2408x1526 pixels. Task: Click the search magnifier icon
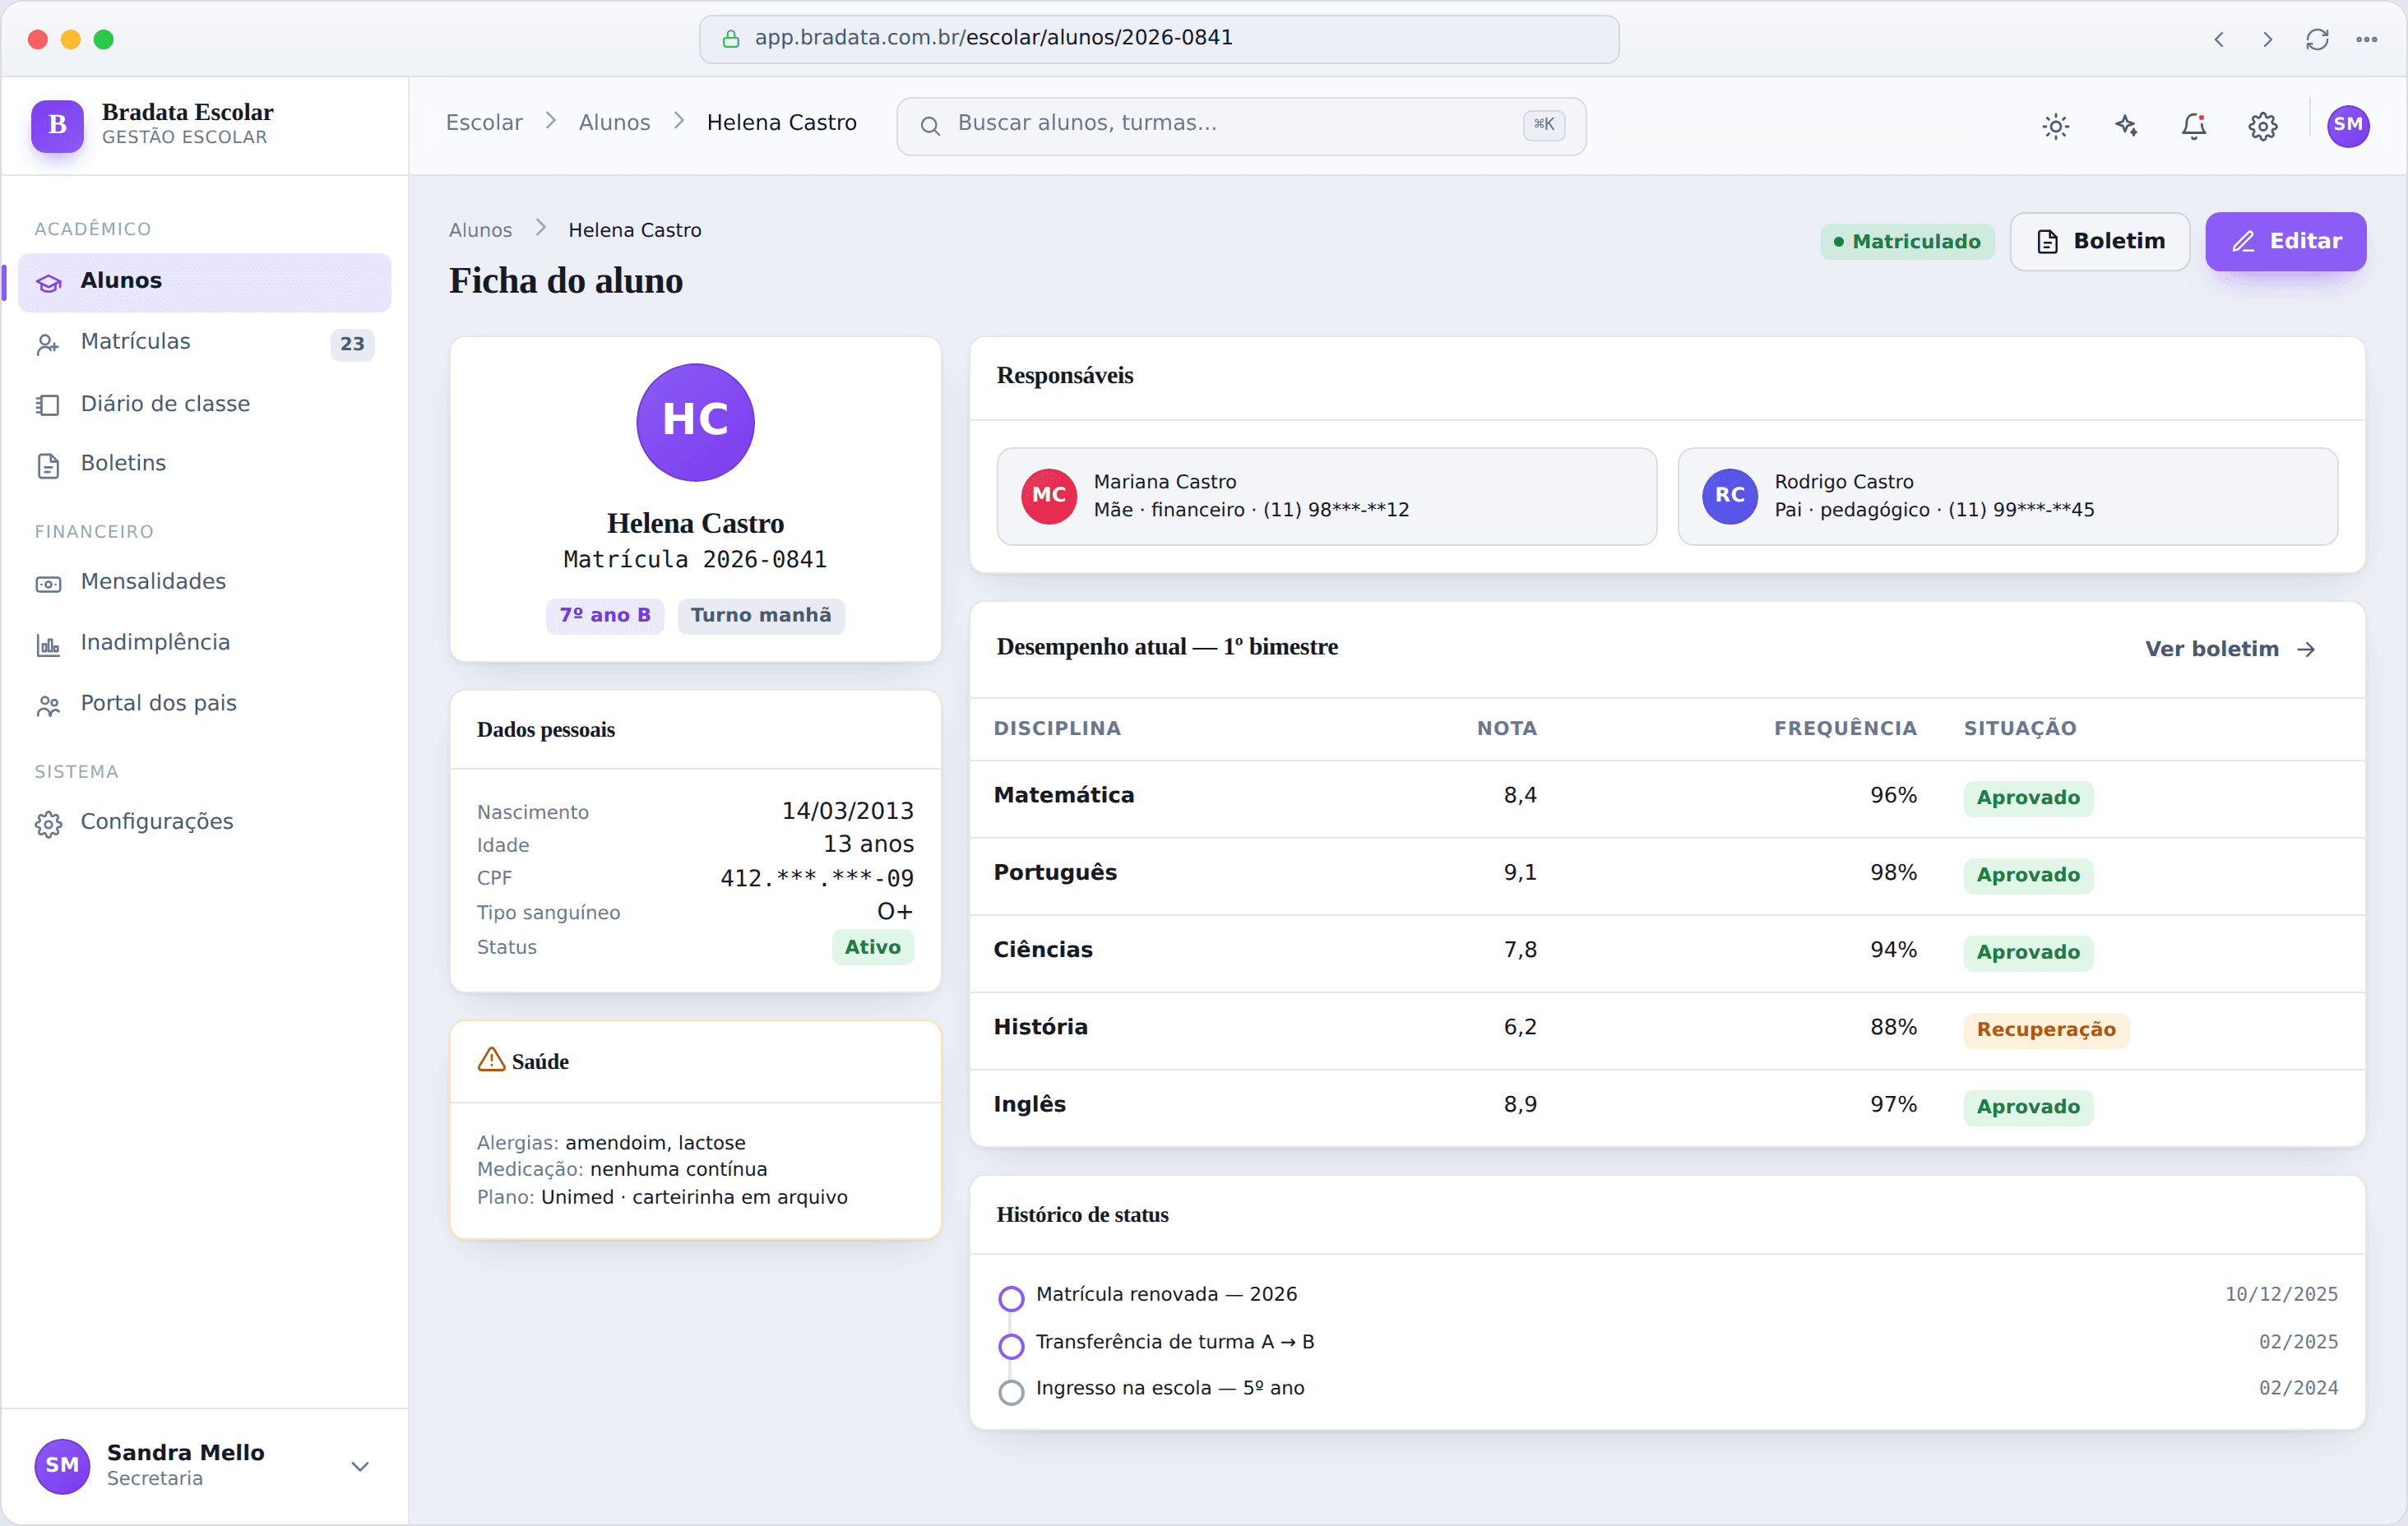pyautogui.click(x=930, y=126)
